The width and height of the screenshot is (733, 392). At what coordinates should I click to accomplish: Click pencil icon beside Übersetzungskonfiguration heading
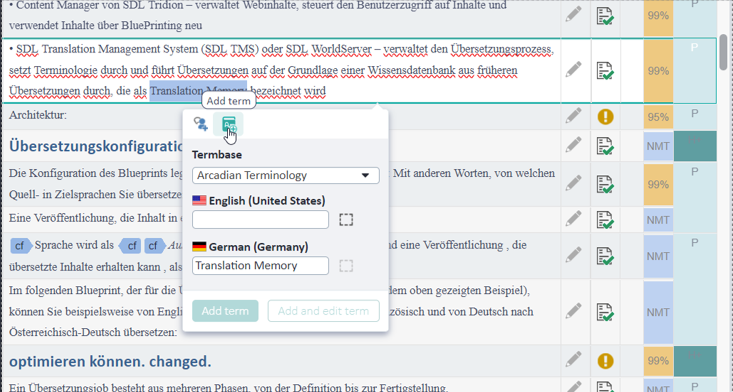click(574, 145)
